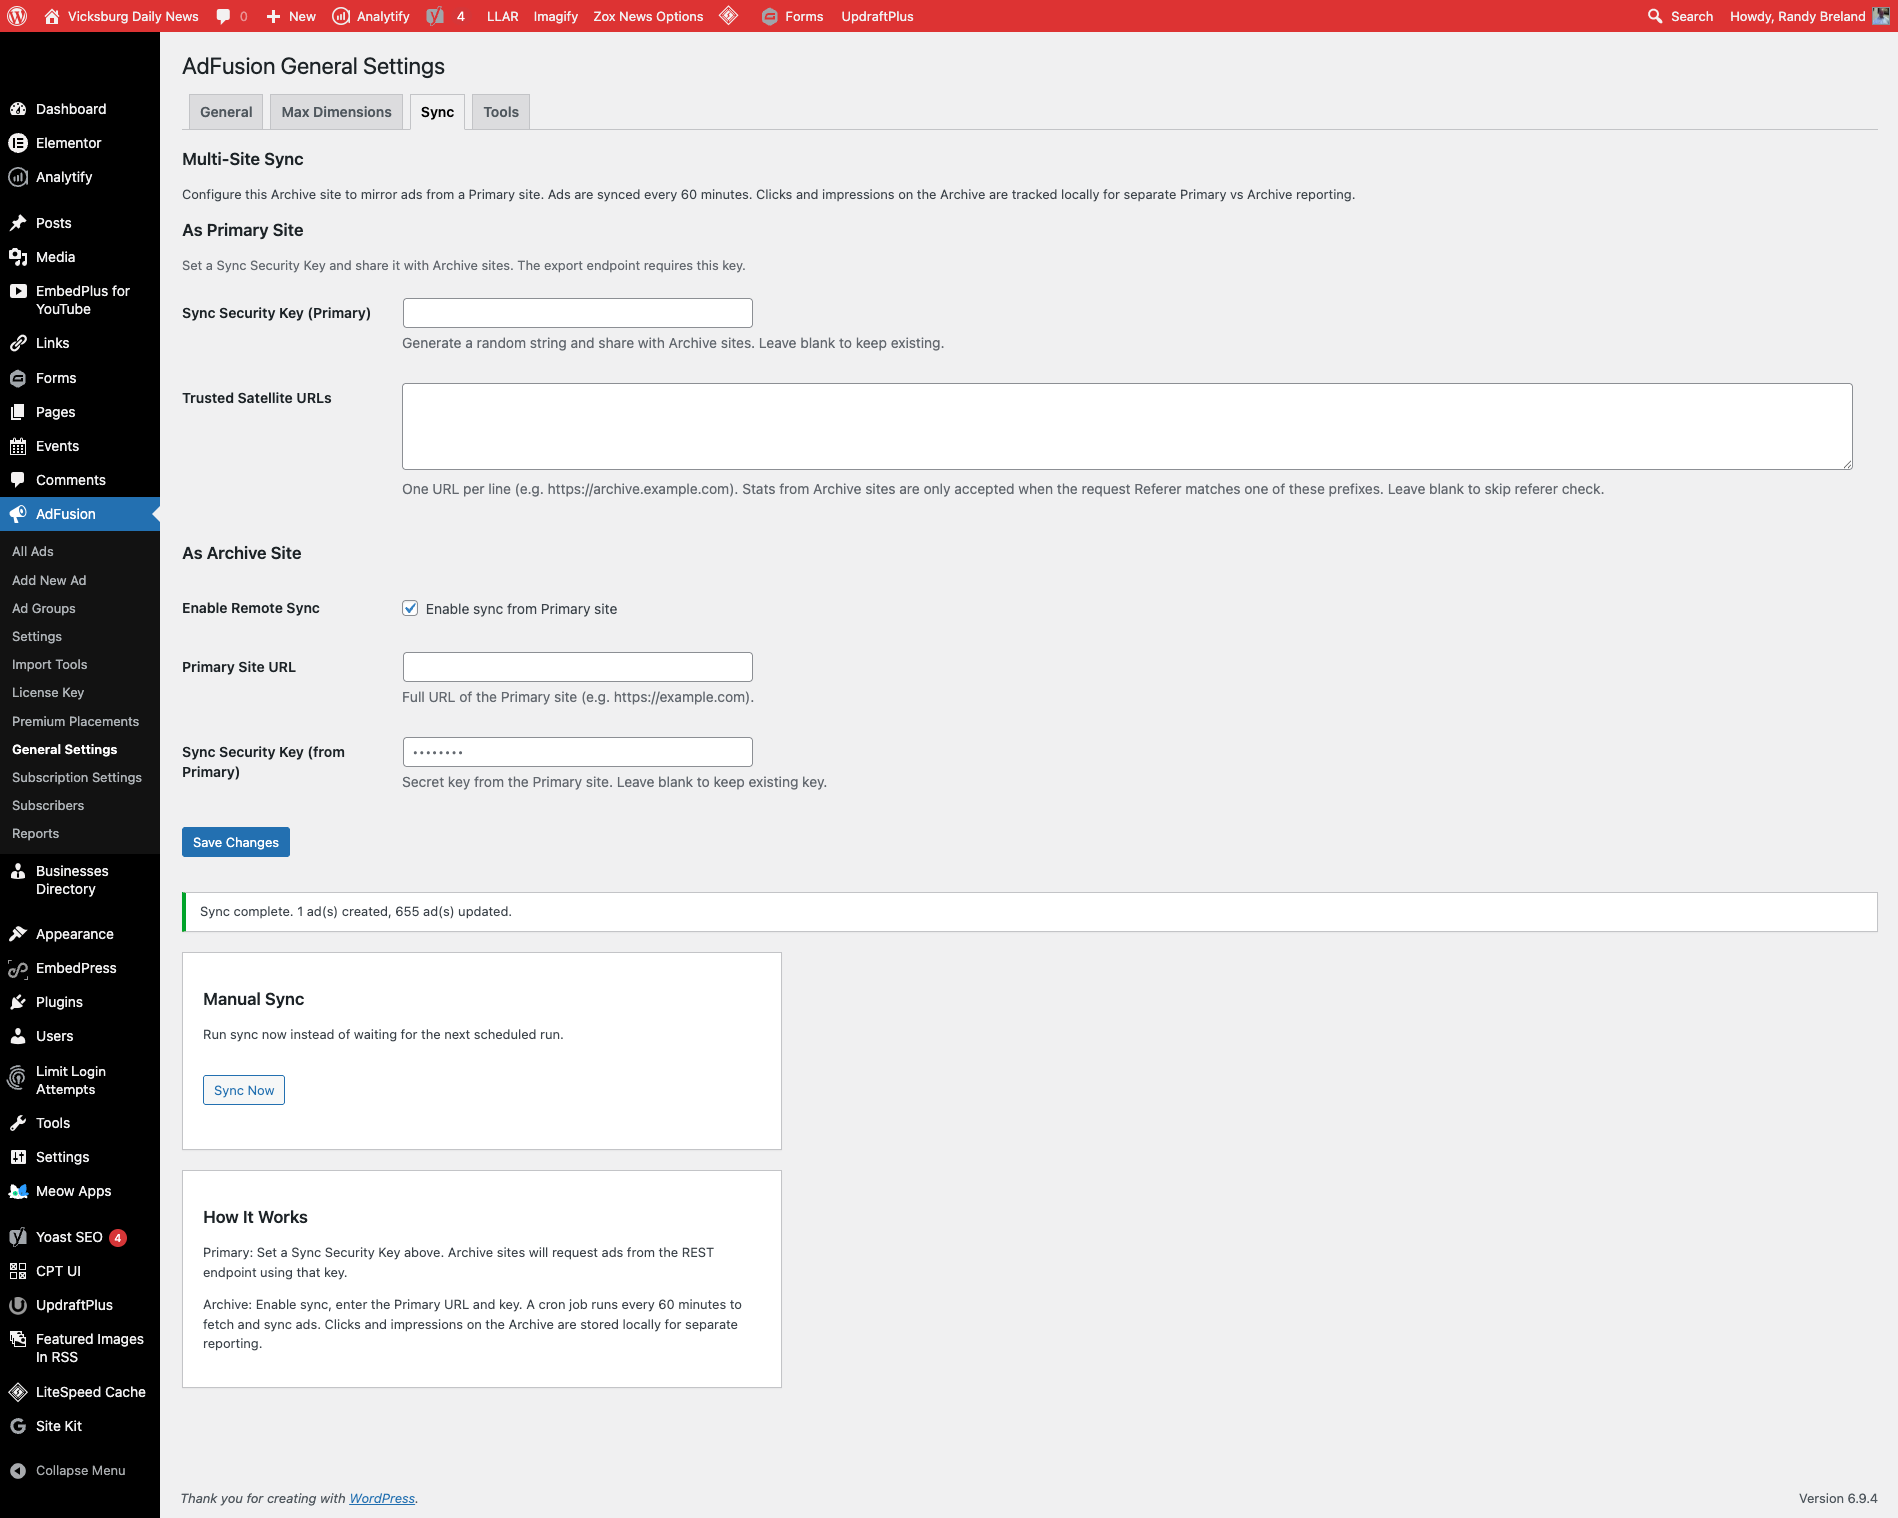The width and height of the screenshot is (1898, 1518).
Task: Open the WordPress logo menu
Action: point(17,16)
